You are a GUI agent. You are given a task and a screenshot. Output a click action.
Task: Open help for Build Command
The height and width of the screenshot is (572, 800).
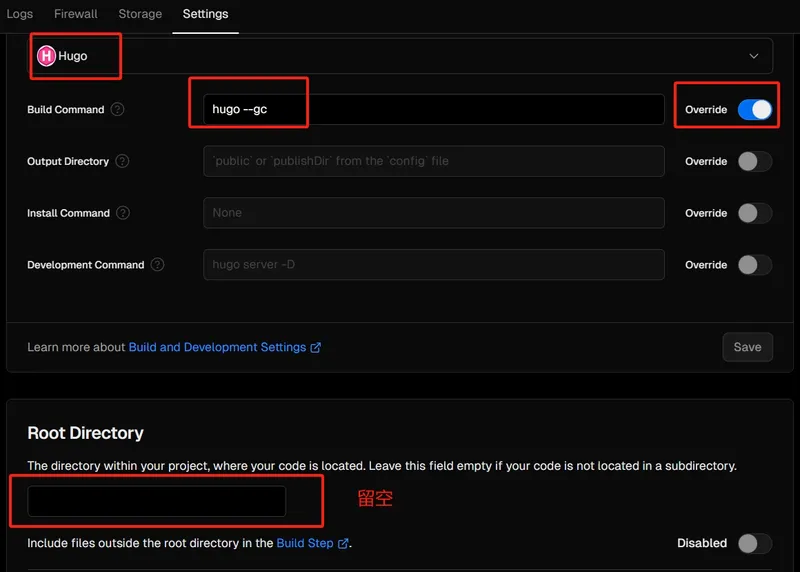pos(117,109)
